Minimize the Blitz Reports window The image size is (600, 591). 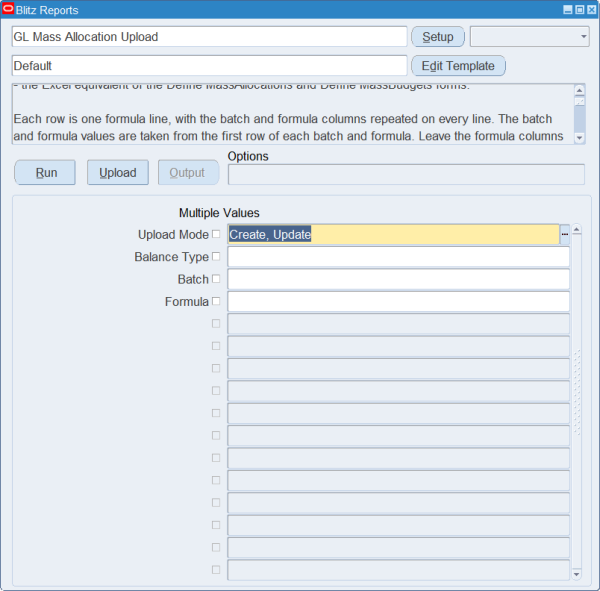568,10
